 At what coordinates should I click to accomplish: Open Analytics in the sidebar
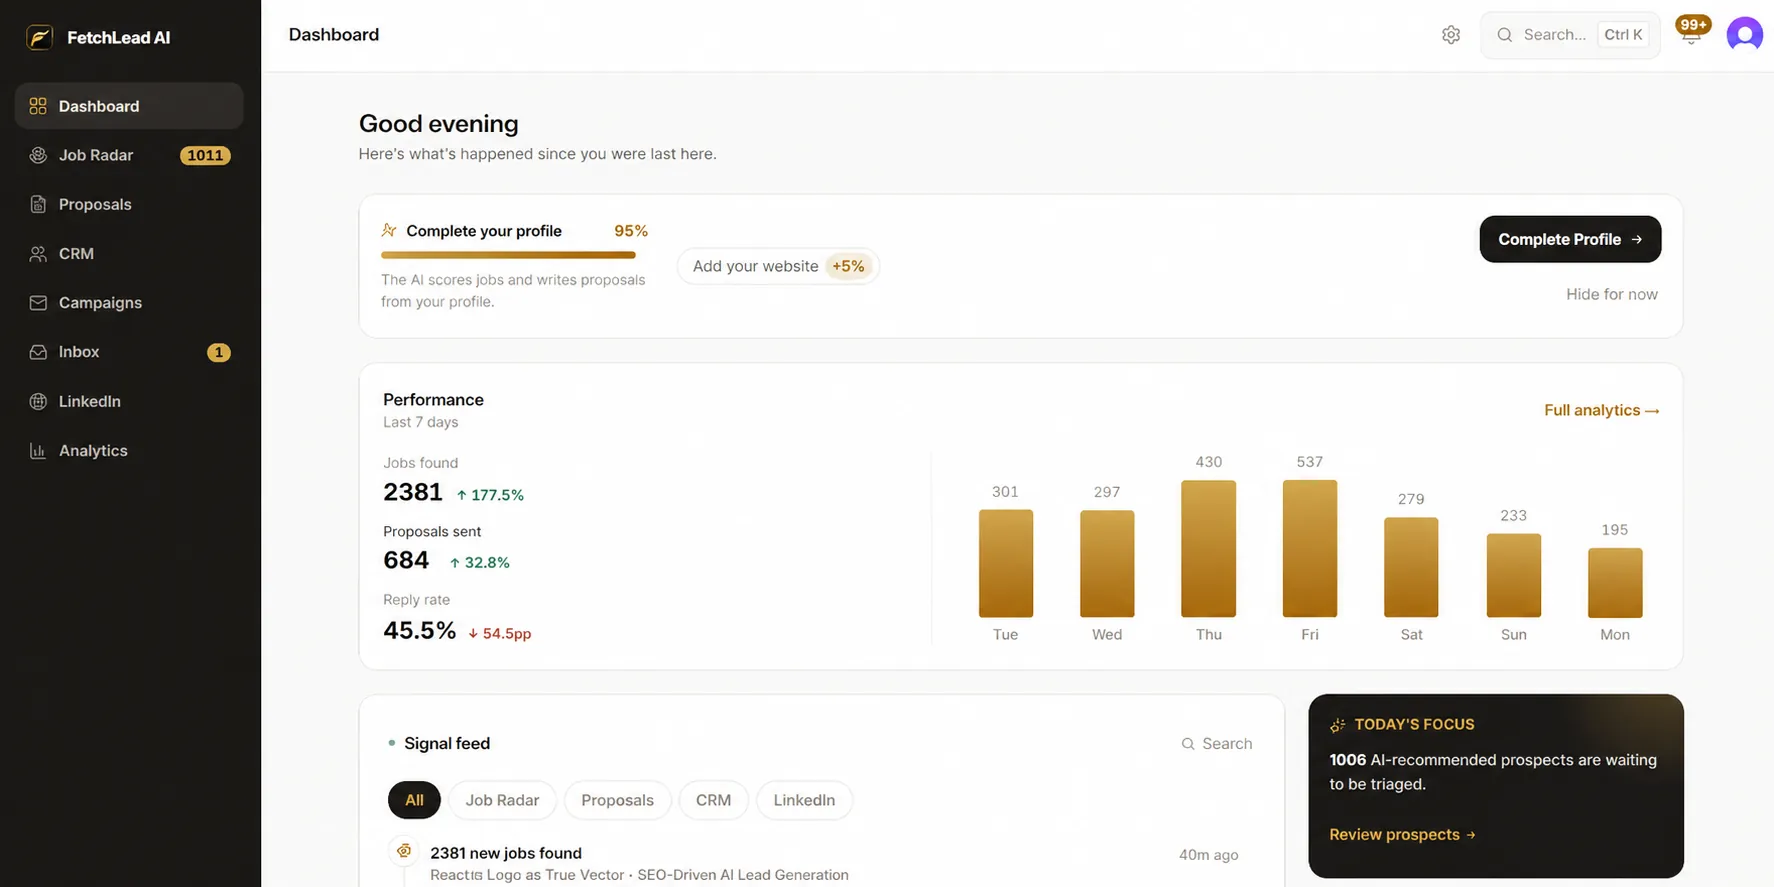click(129, 451)
